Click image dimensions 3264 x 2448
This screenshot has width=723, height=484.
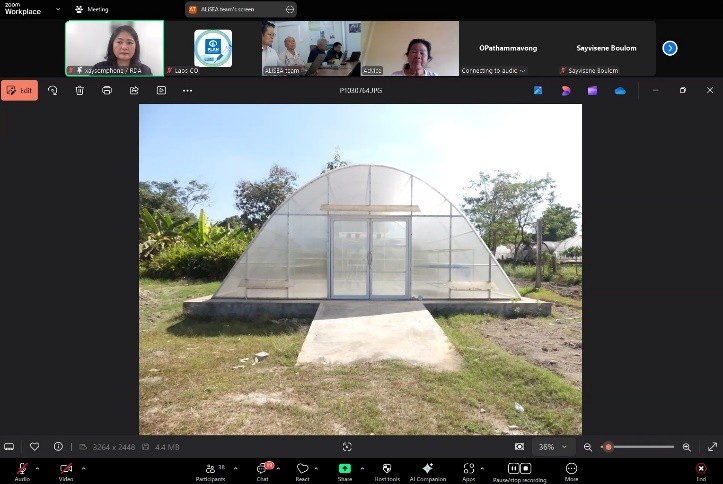coord(113,447)
